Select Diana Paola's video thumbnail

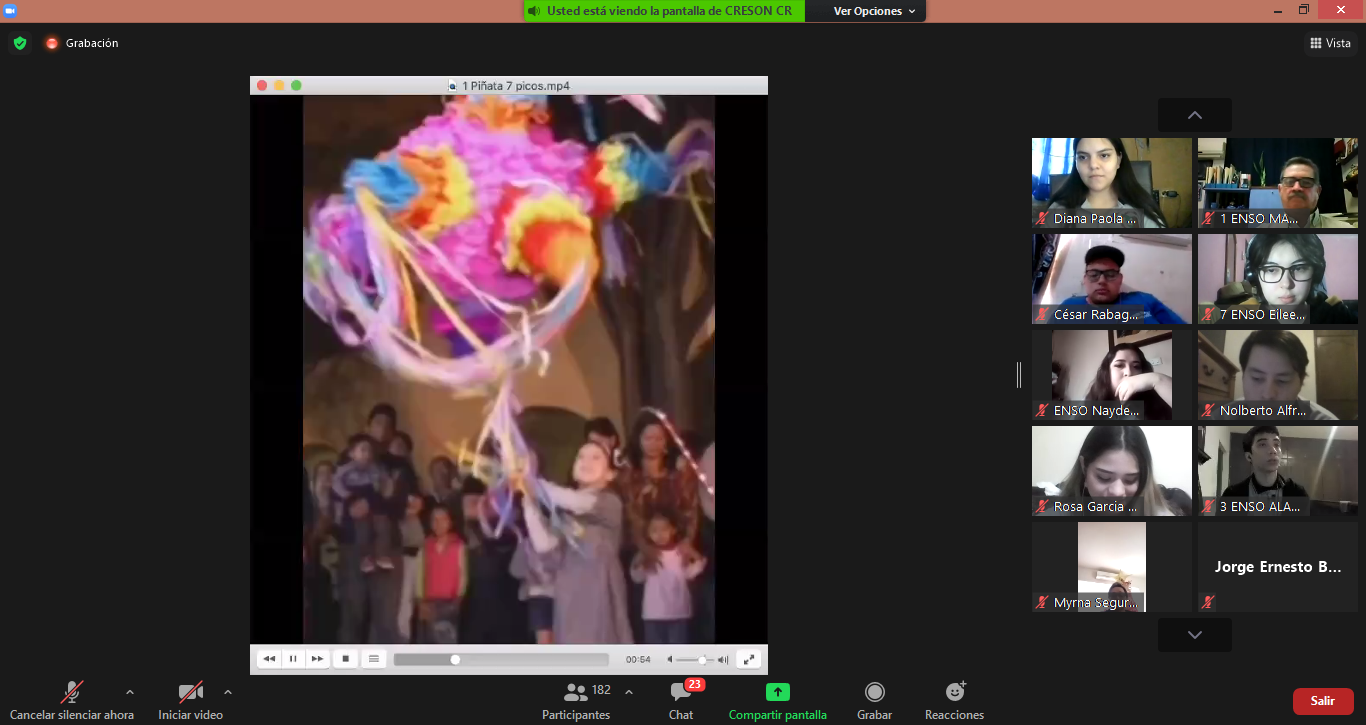[1111, 183]
